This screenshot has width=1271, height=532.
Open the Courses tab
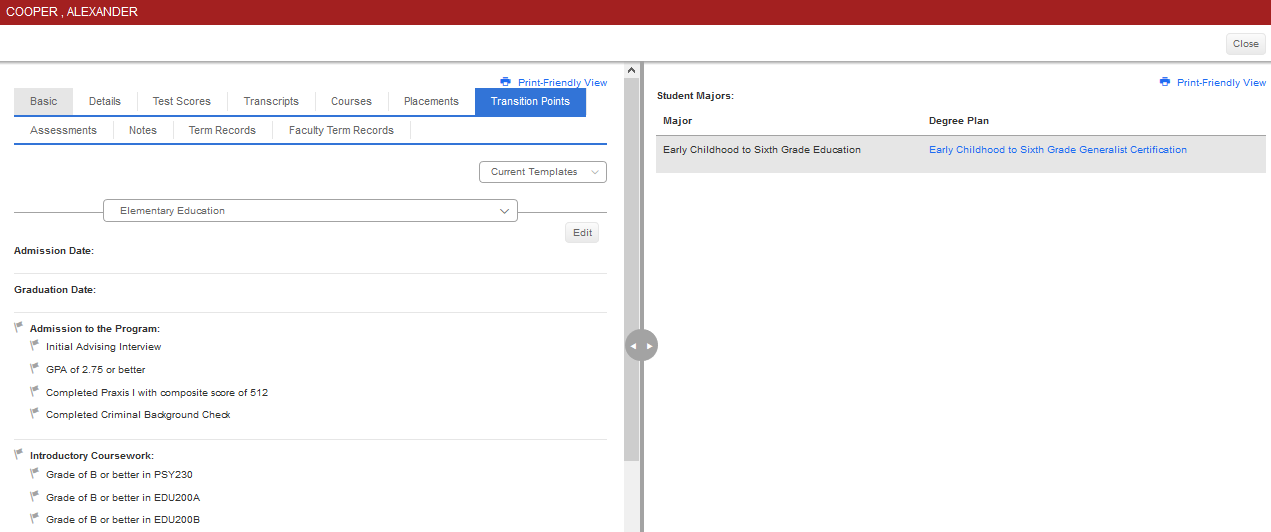351,101
